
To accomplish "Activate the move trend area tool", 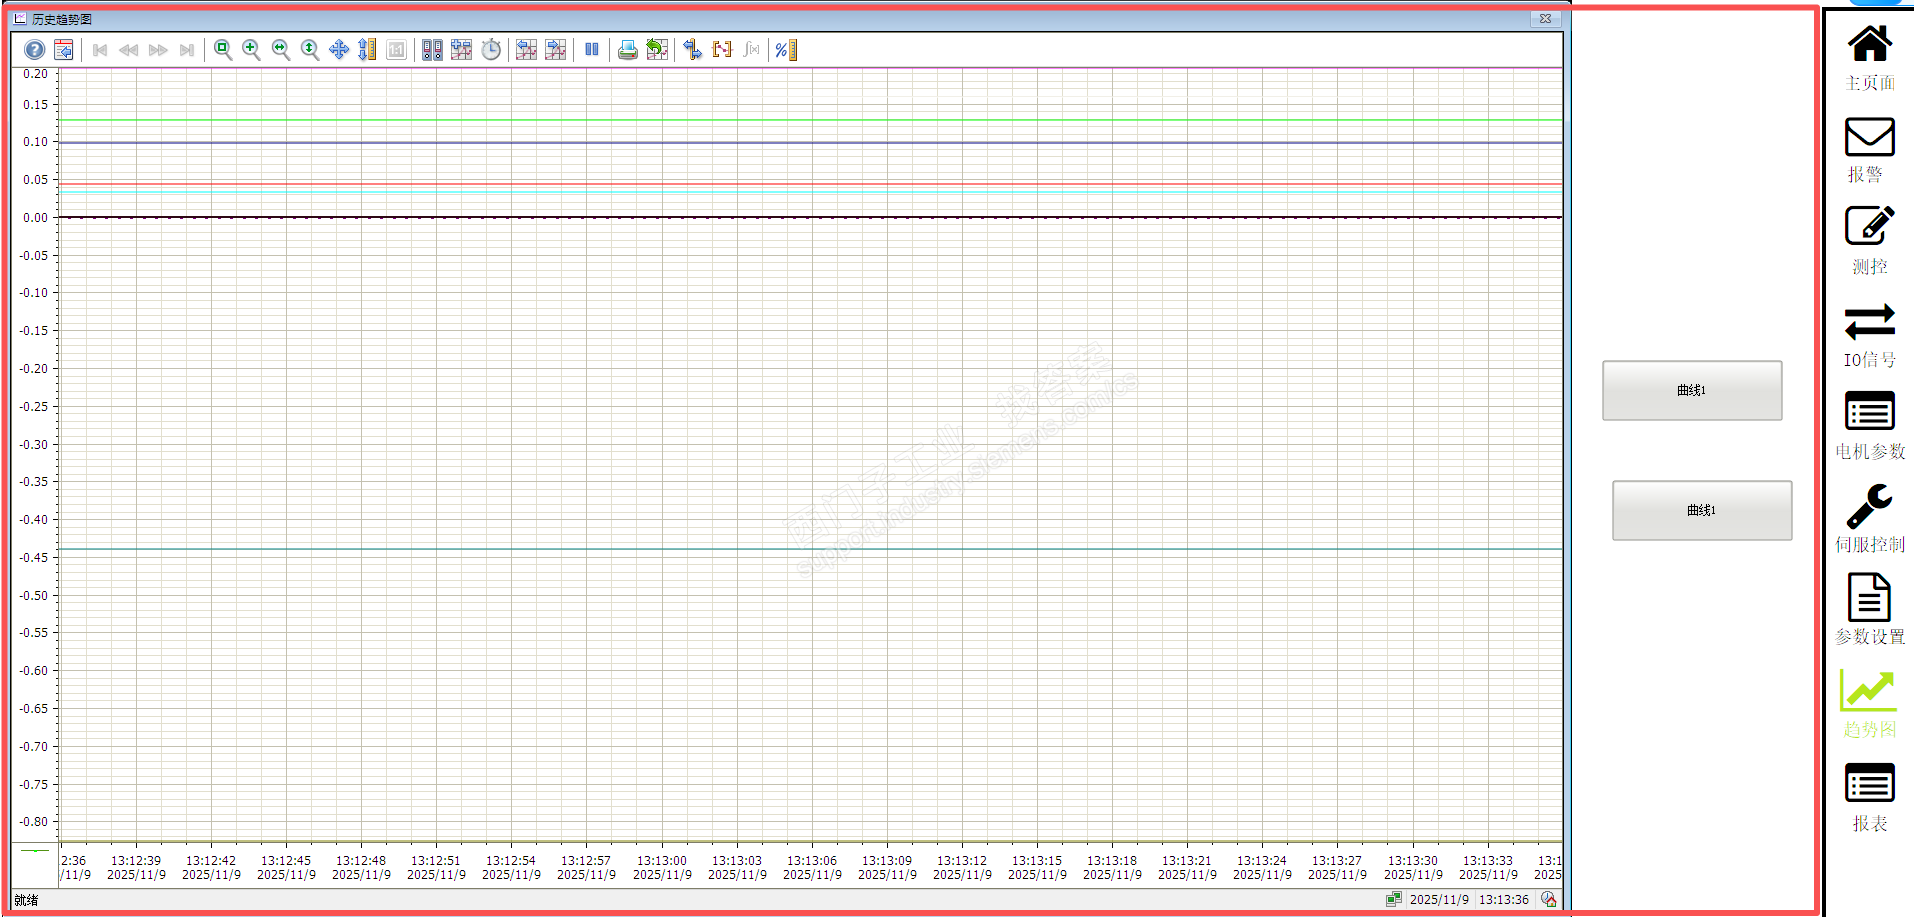I will [x=339, y=50].
